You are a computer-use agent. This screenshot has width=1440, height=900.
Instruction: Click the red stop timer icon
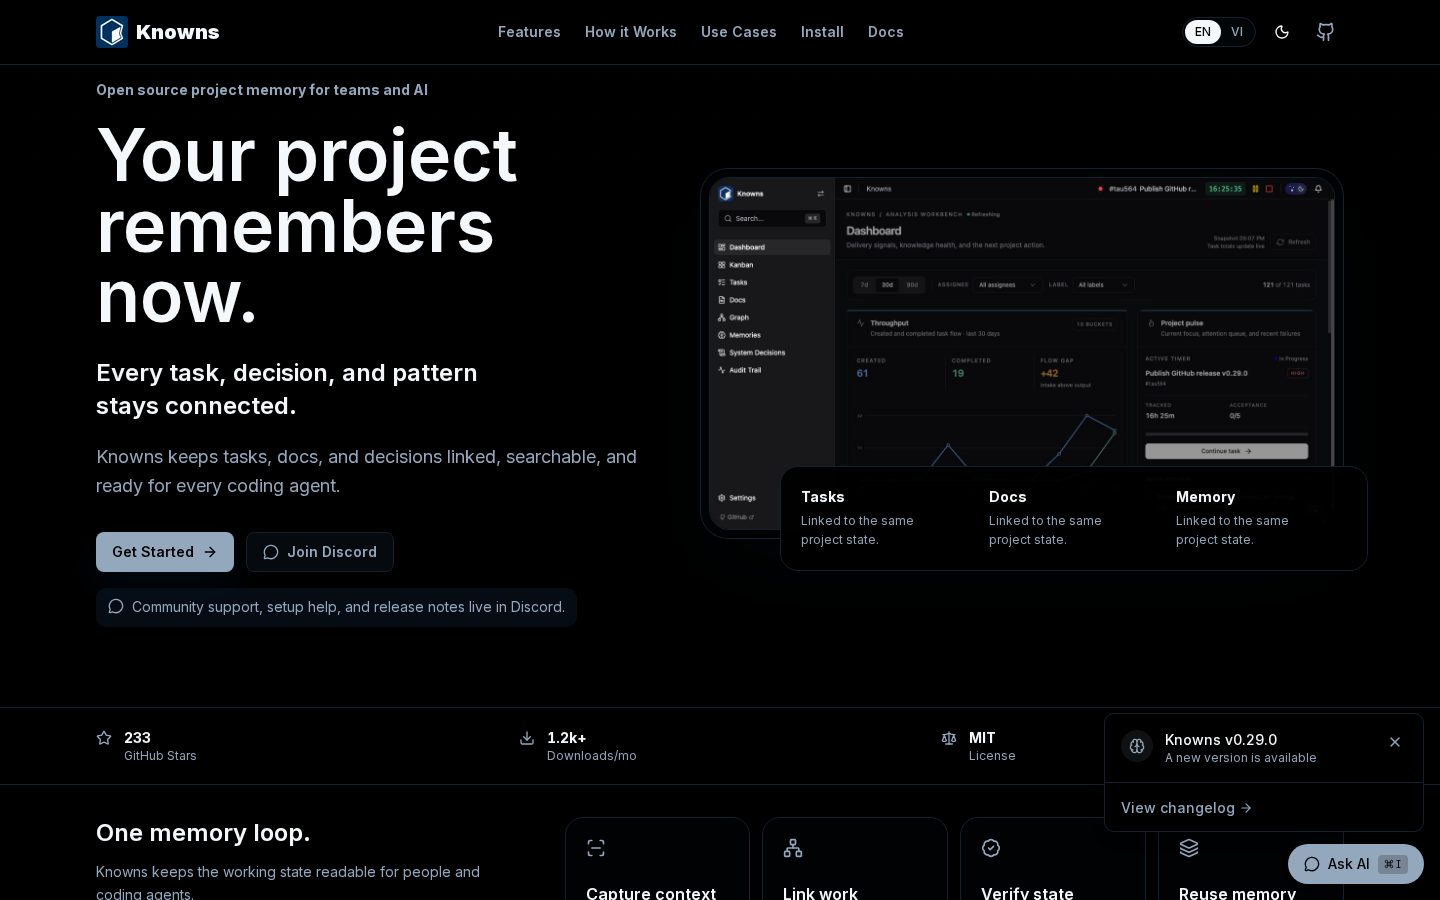[x=1269, y=188]
